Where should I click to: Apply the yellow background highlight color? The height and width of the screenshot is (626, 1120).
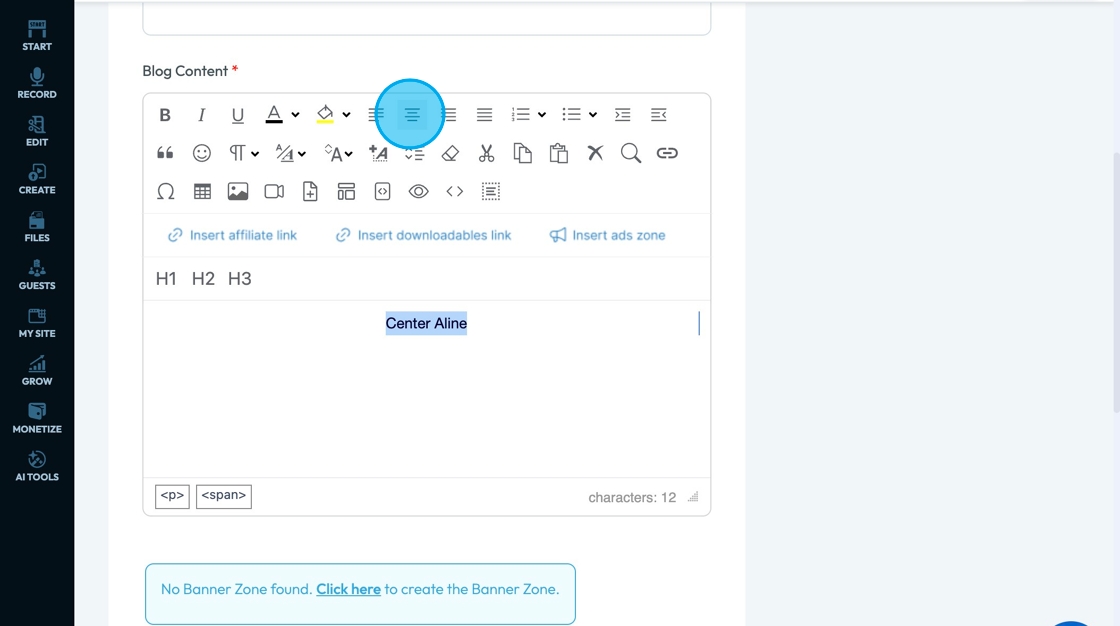(325, 115)
